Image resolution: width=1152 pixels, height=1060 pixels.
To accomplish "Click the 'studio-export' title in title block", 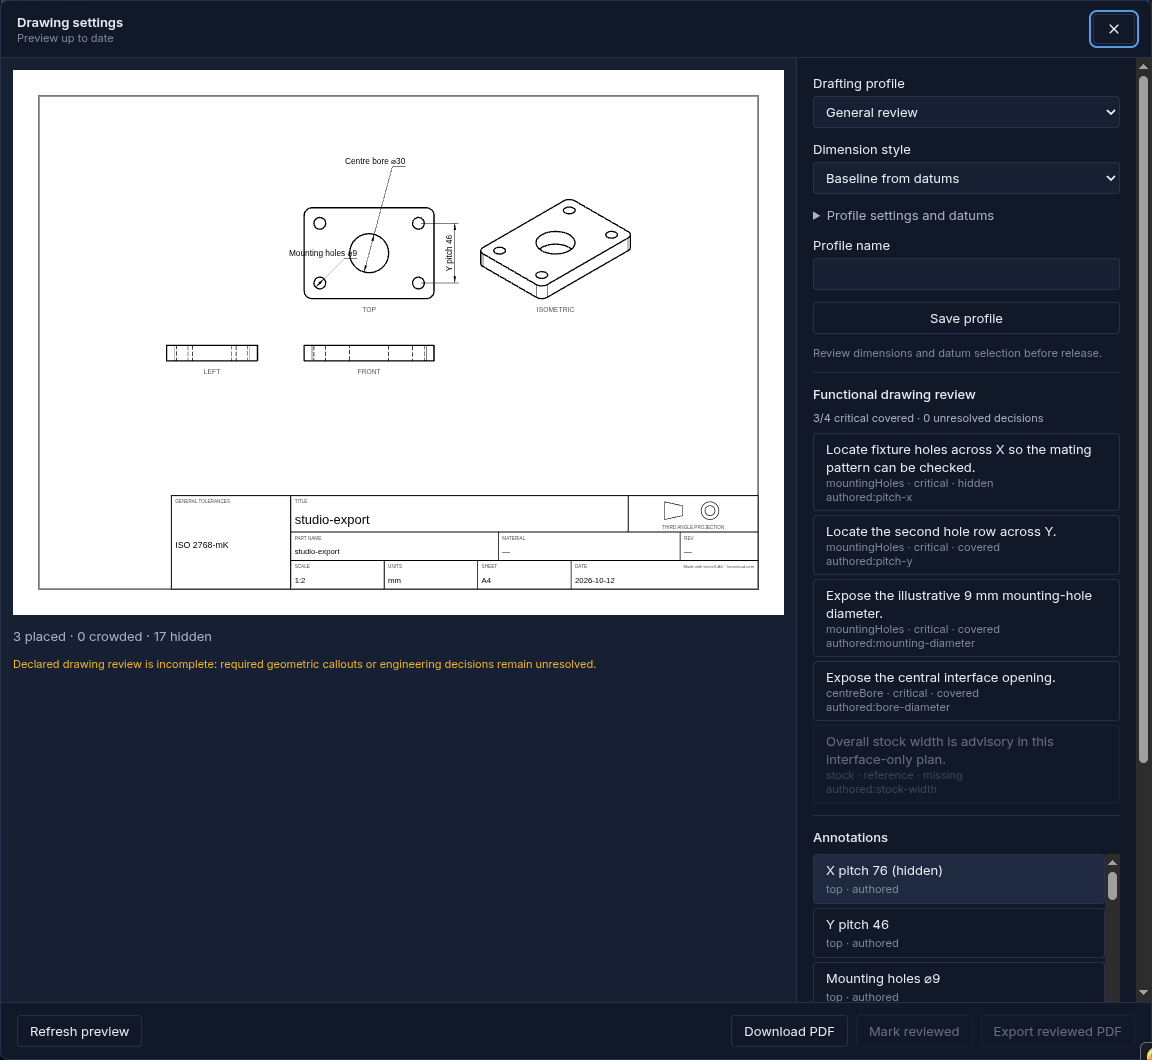I will point(332,519).
